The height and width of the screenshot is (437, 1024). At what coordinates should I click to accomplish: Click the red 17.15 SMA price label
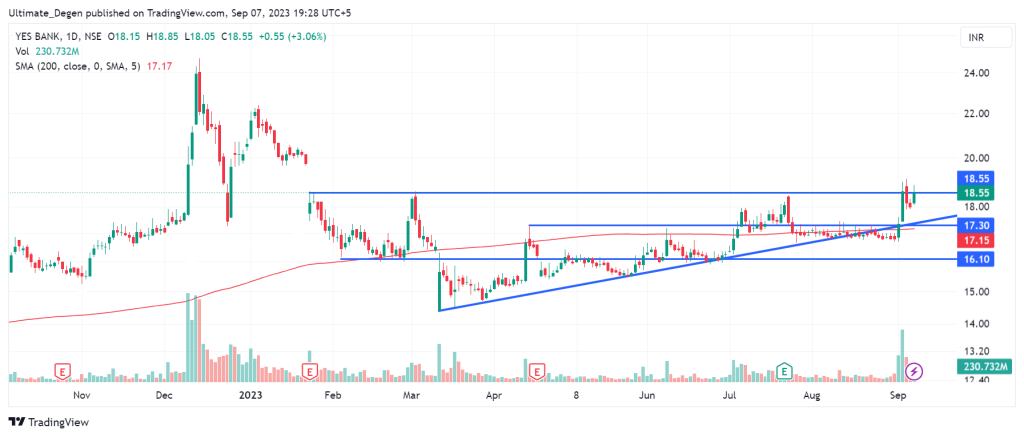pyautogui.click(x=977, y=240)
